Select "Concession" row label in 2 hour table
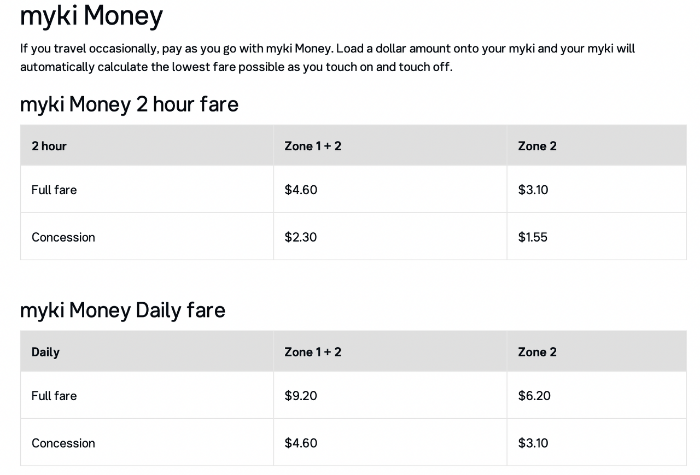 (x=63, y=237)
